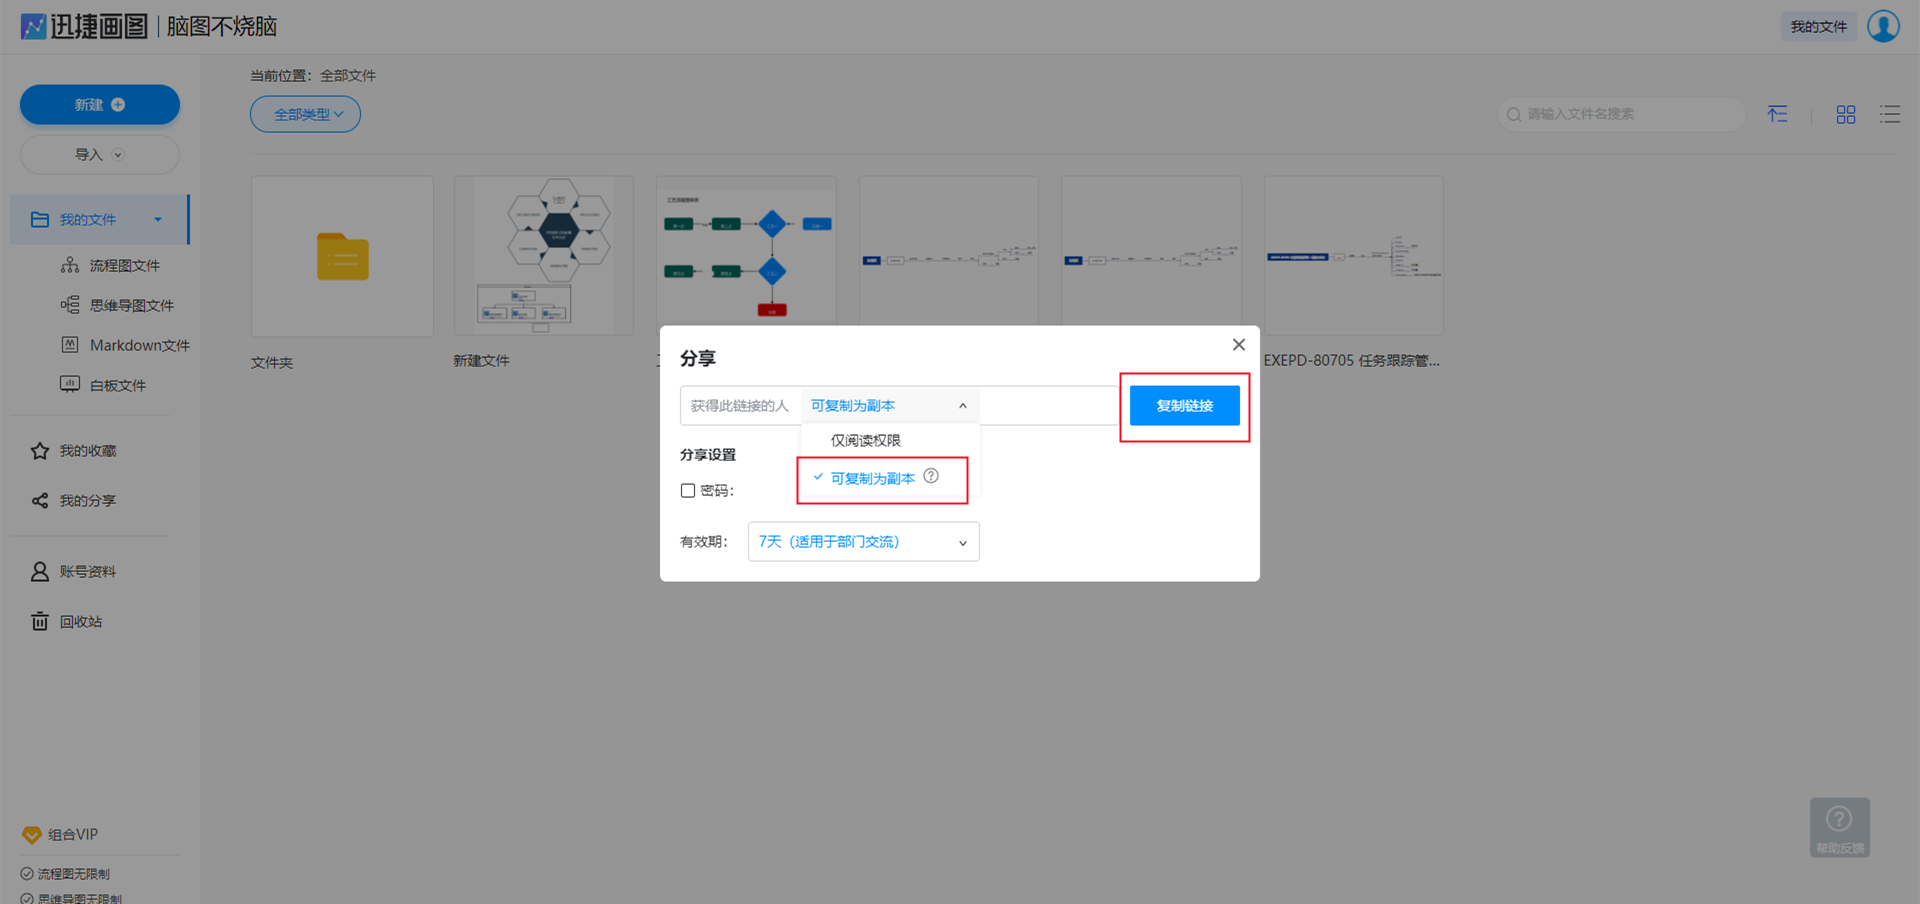Open 我的收藏 favorites
The image size is (1920, 904).
coord(87,451)
